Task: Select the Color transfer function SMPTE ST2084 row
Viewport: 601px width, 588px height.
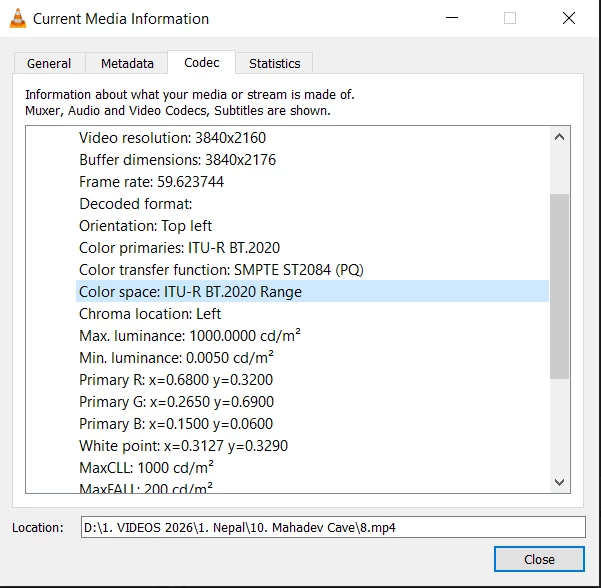Action: coord(312,270)
